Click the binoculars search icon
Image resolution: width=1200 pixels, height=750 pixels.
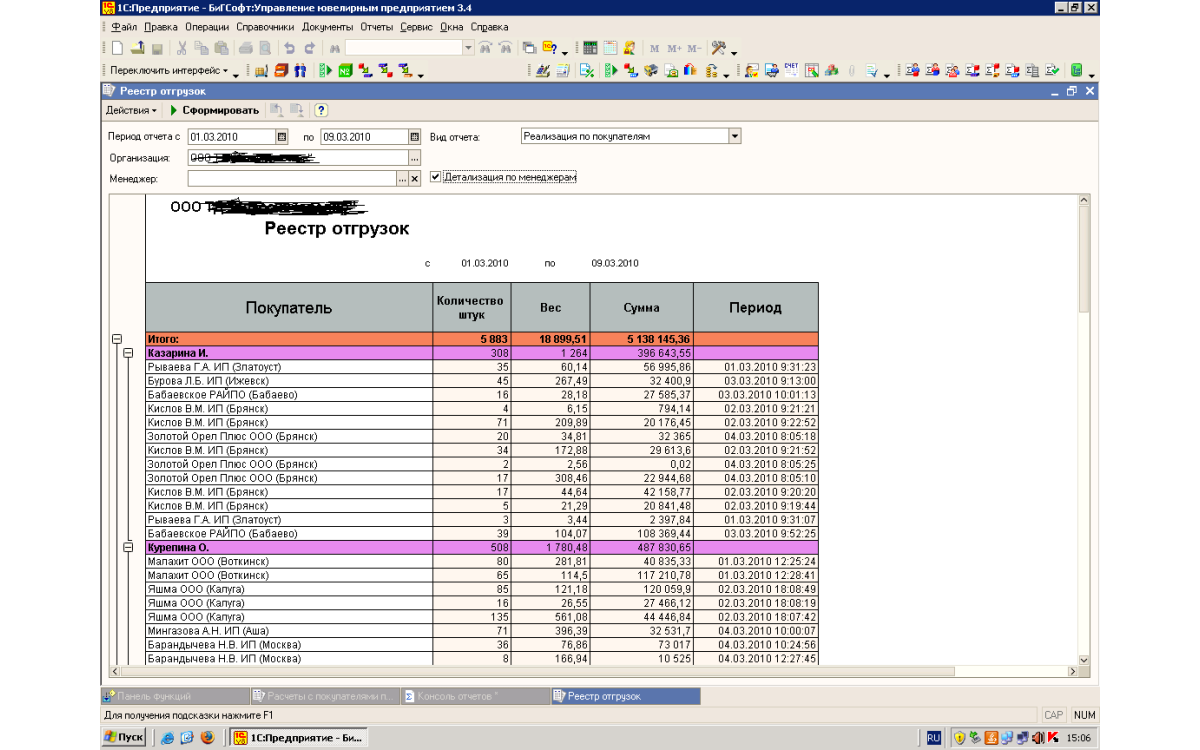pos(336,48)
